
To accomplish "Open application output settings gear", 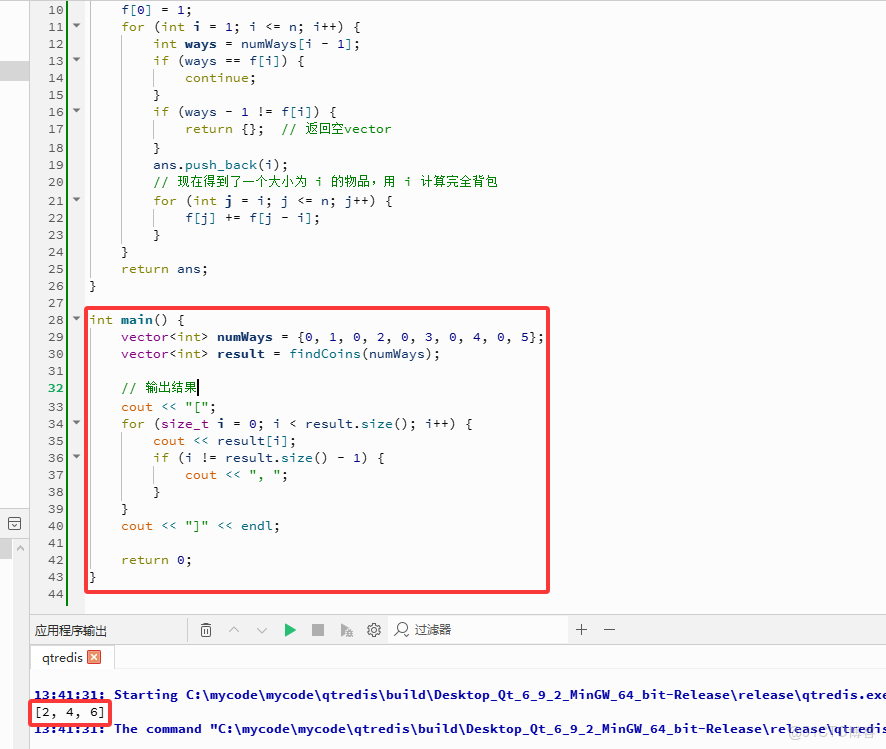I will (373, 630).
